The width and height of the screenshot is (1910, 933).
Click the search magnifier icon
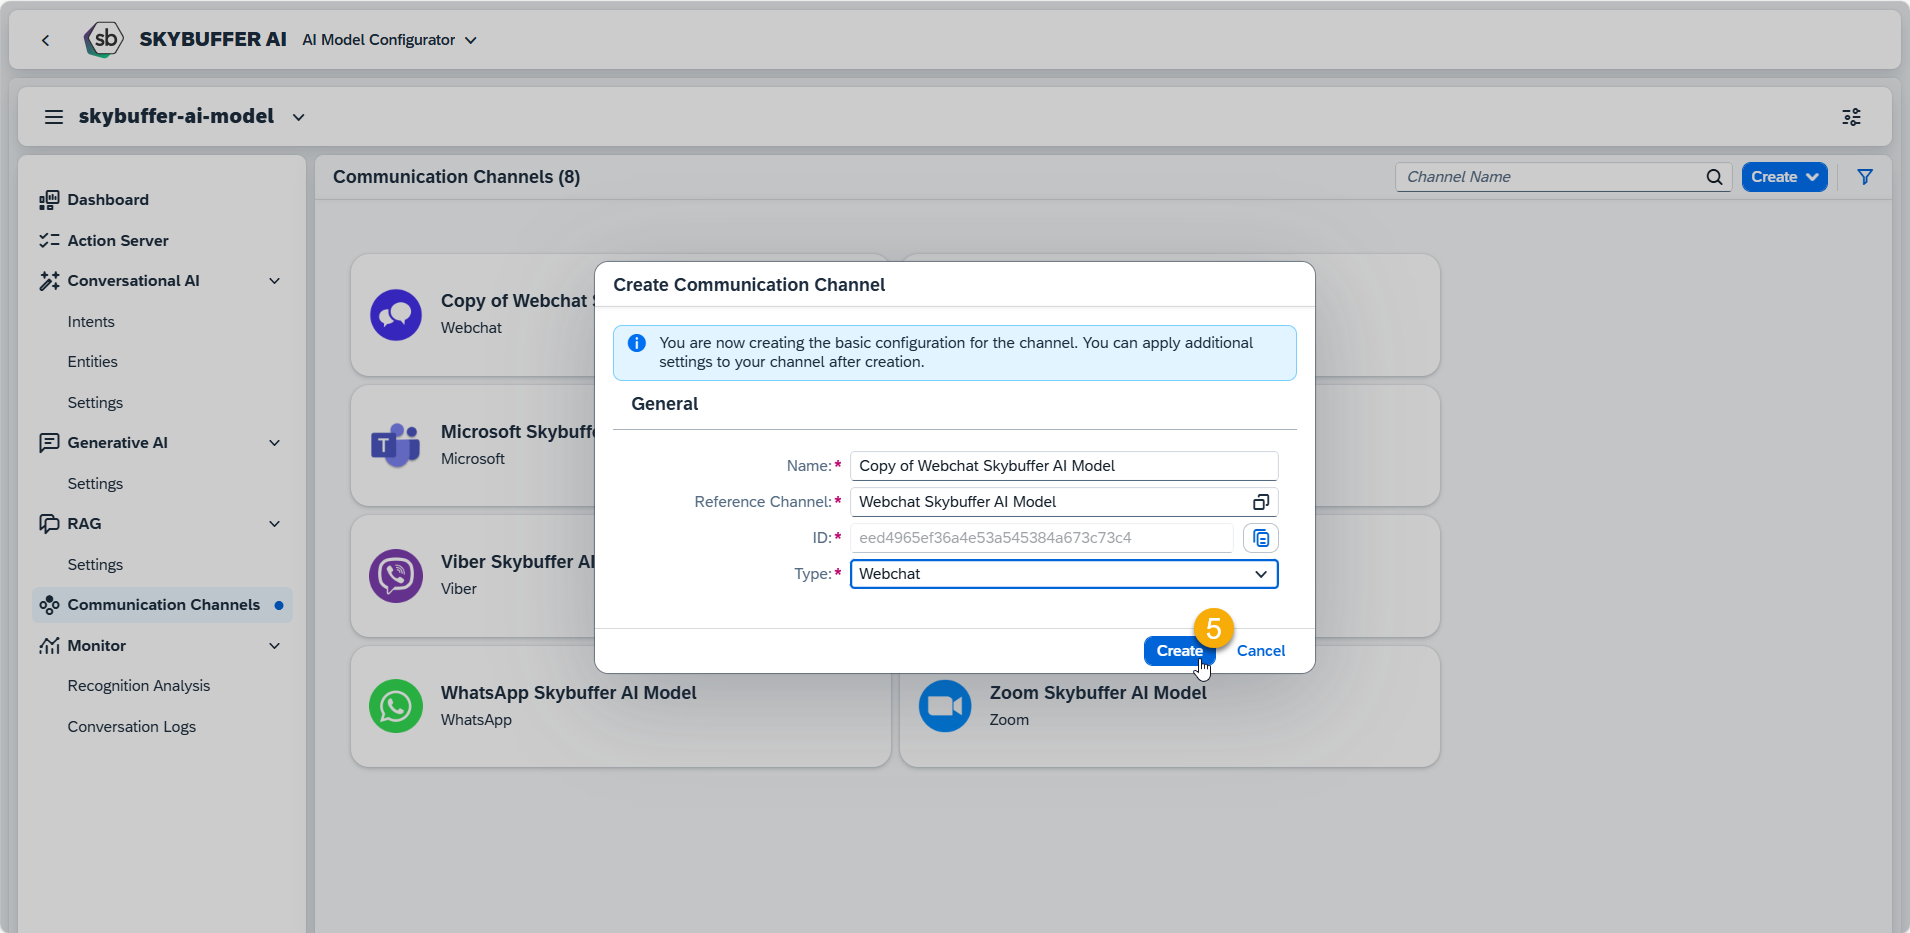click(1714, 177)
